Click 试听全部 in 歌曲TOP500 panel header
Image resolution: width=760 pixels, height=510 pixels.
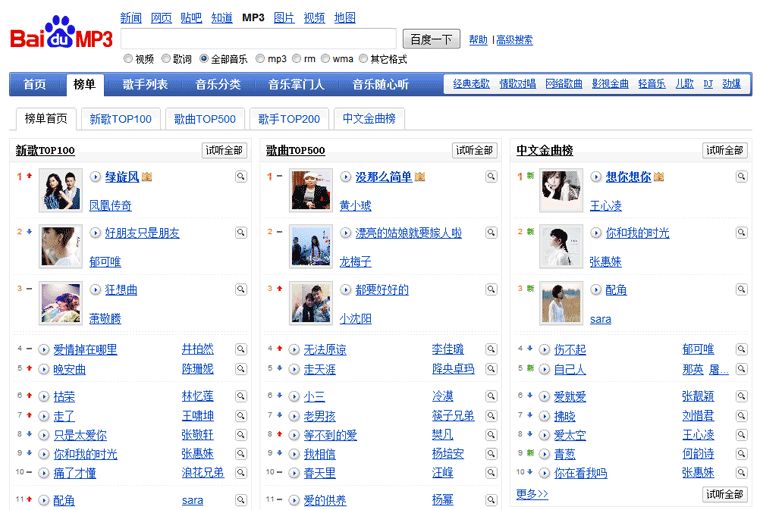474,151
